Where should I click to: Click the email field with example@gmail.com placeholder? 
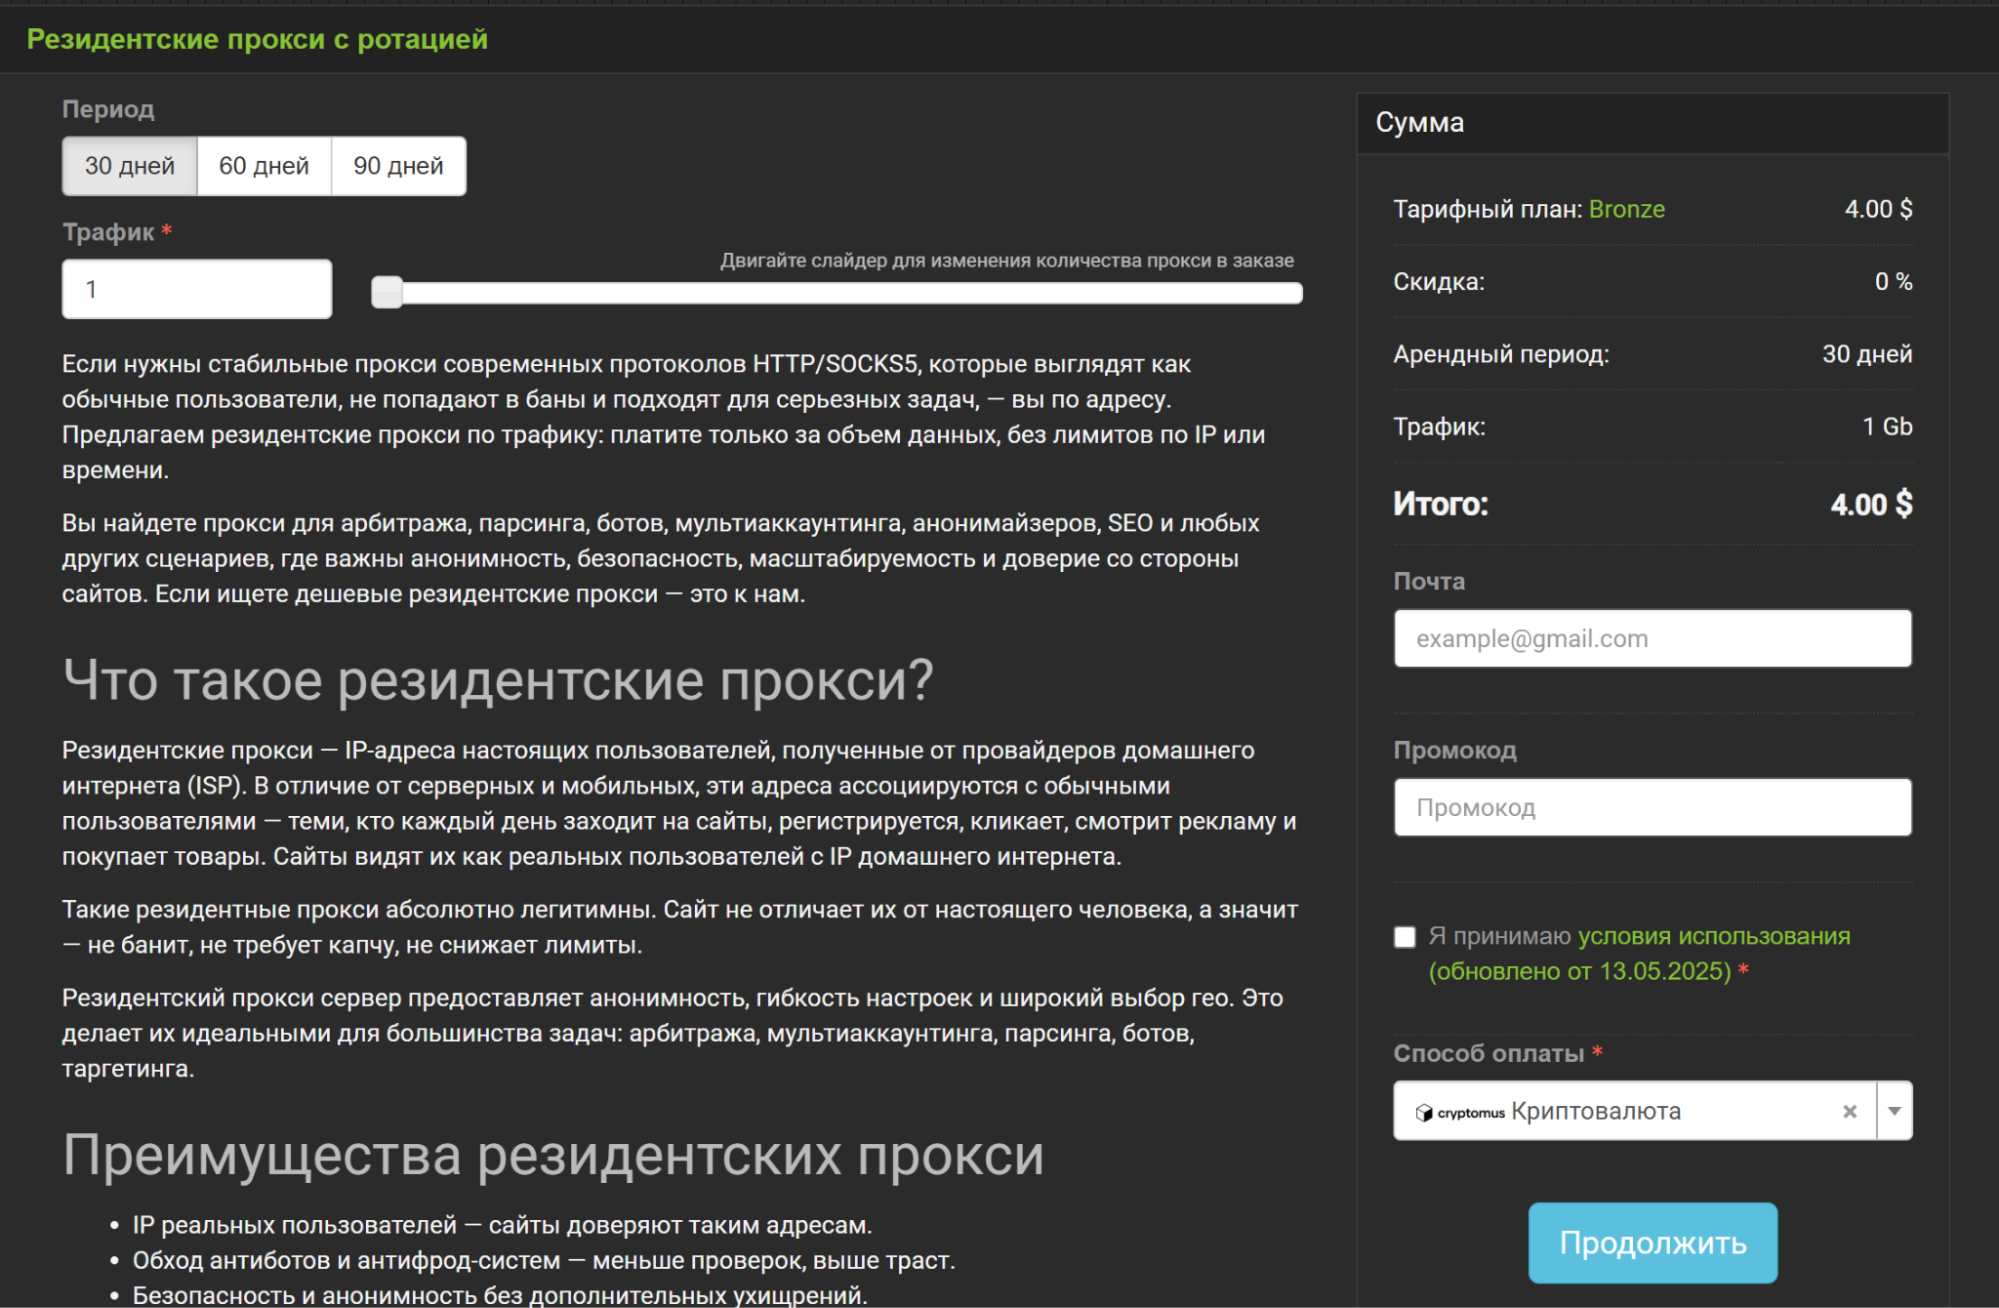click(x=1652, y=637)
